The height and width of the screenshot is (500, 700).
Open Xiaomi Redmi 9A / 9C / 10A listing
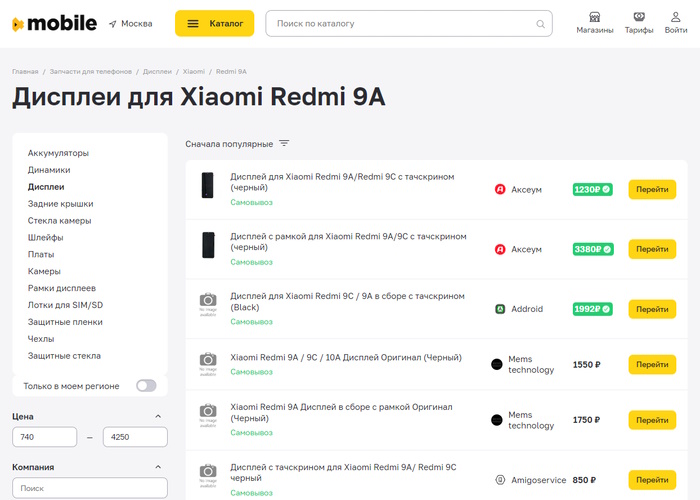346,358
